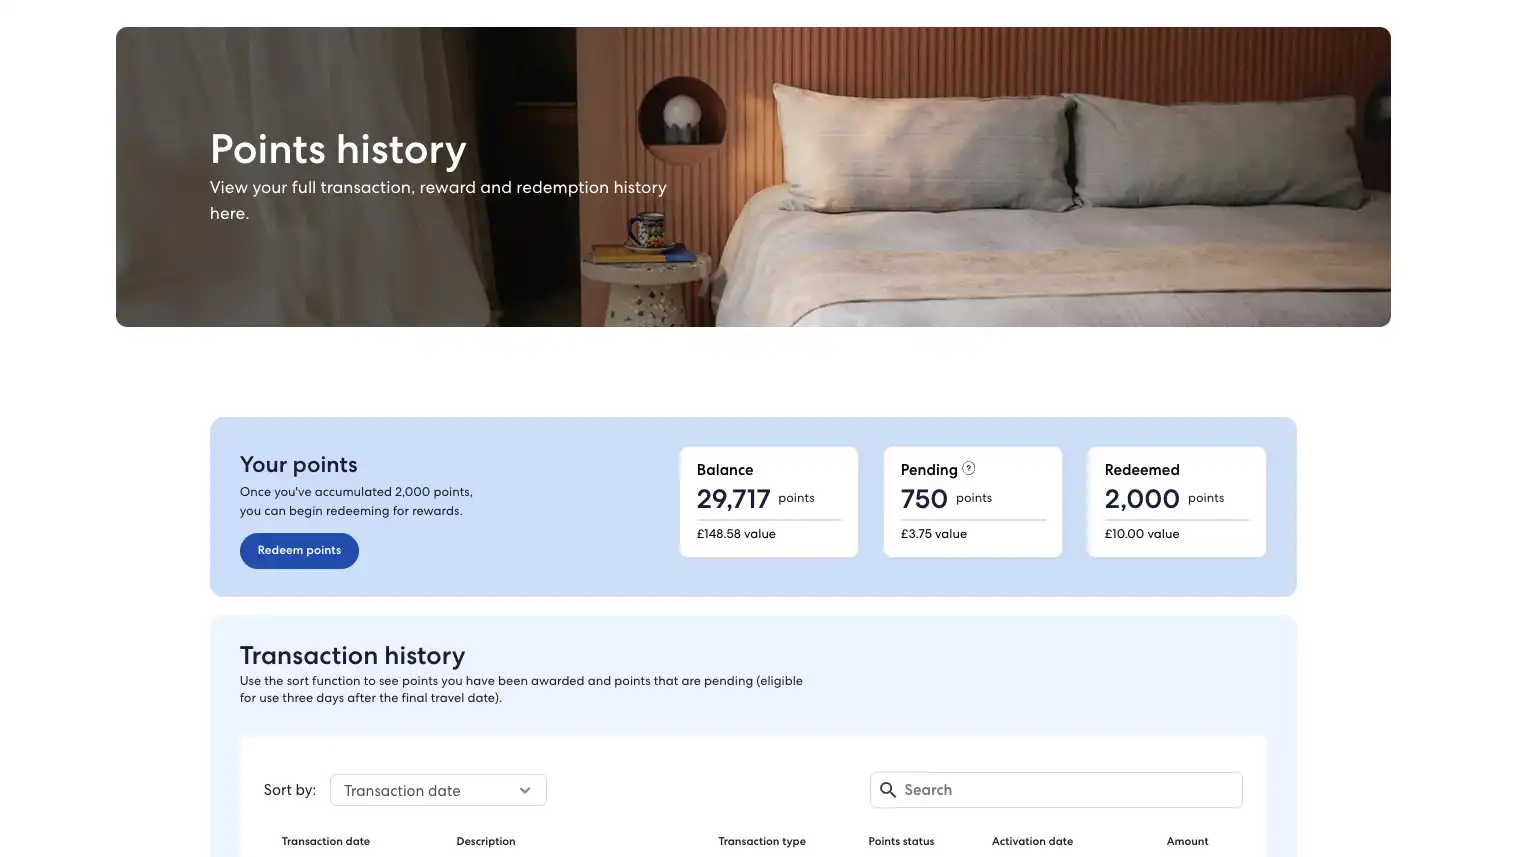Click the 29,717 points Balance figure
The width and height of the screenshot is (1516, 857).
pos(733,499)
